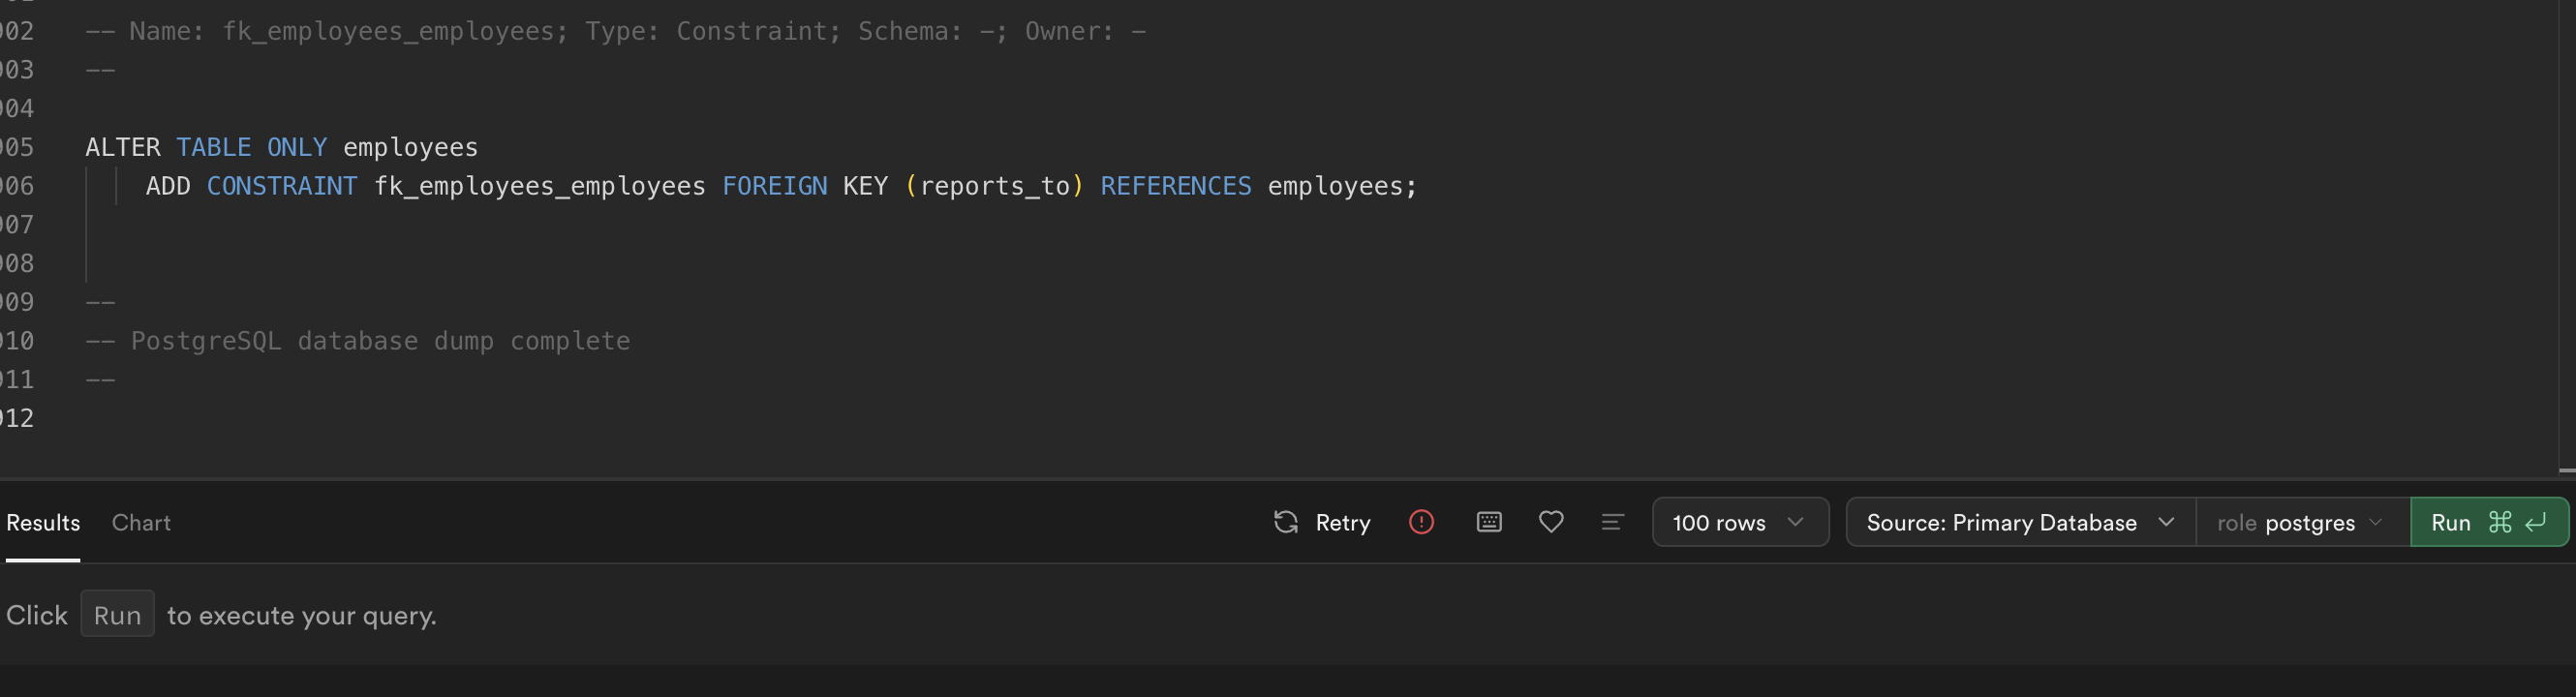Click the 'PostgreSQL database dump complete' comment
The height and width of the screenshot is (697, 2576).
pyautogui.click(x=379, y=341)
